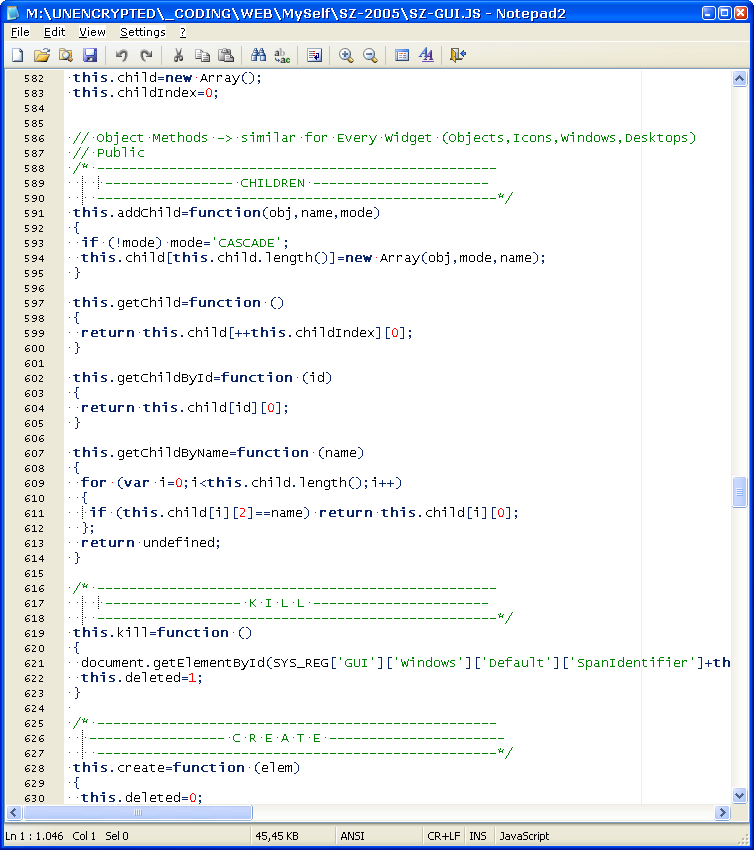Click 'Ln 1 : 1.046' in status bar
The width and height of the screenshot is (754, 850).
(x=34, y=836)
